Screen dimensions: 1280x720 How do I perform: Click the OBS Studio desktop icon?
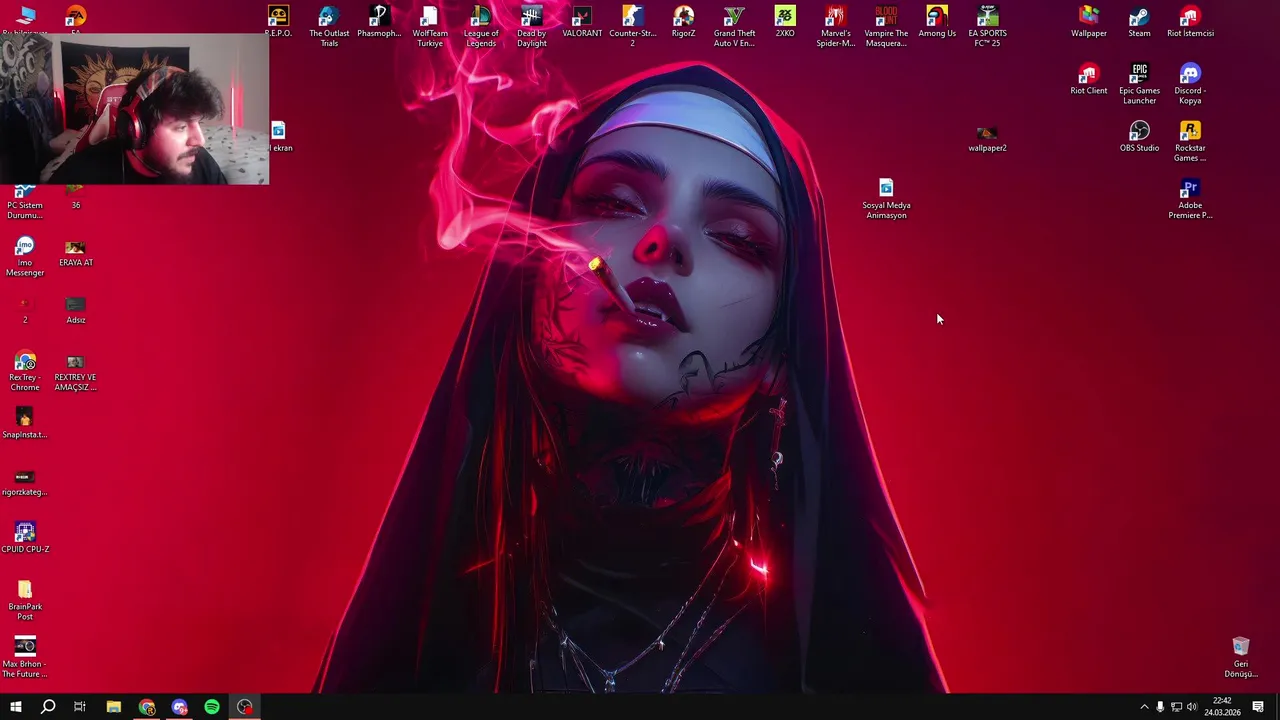pyautogui.click(x=1139, y=136)
